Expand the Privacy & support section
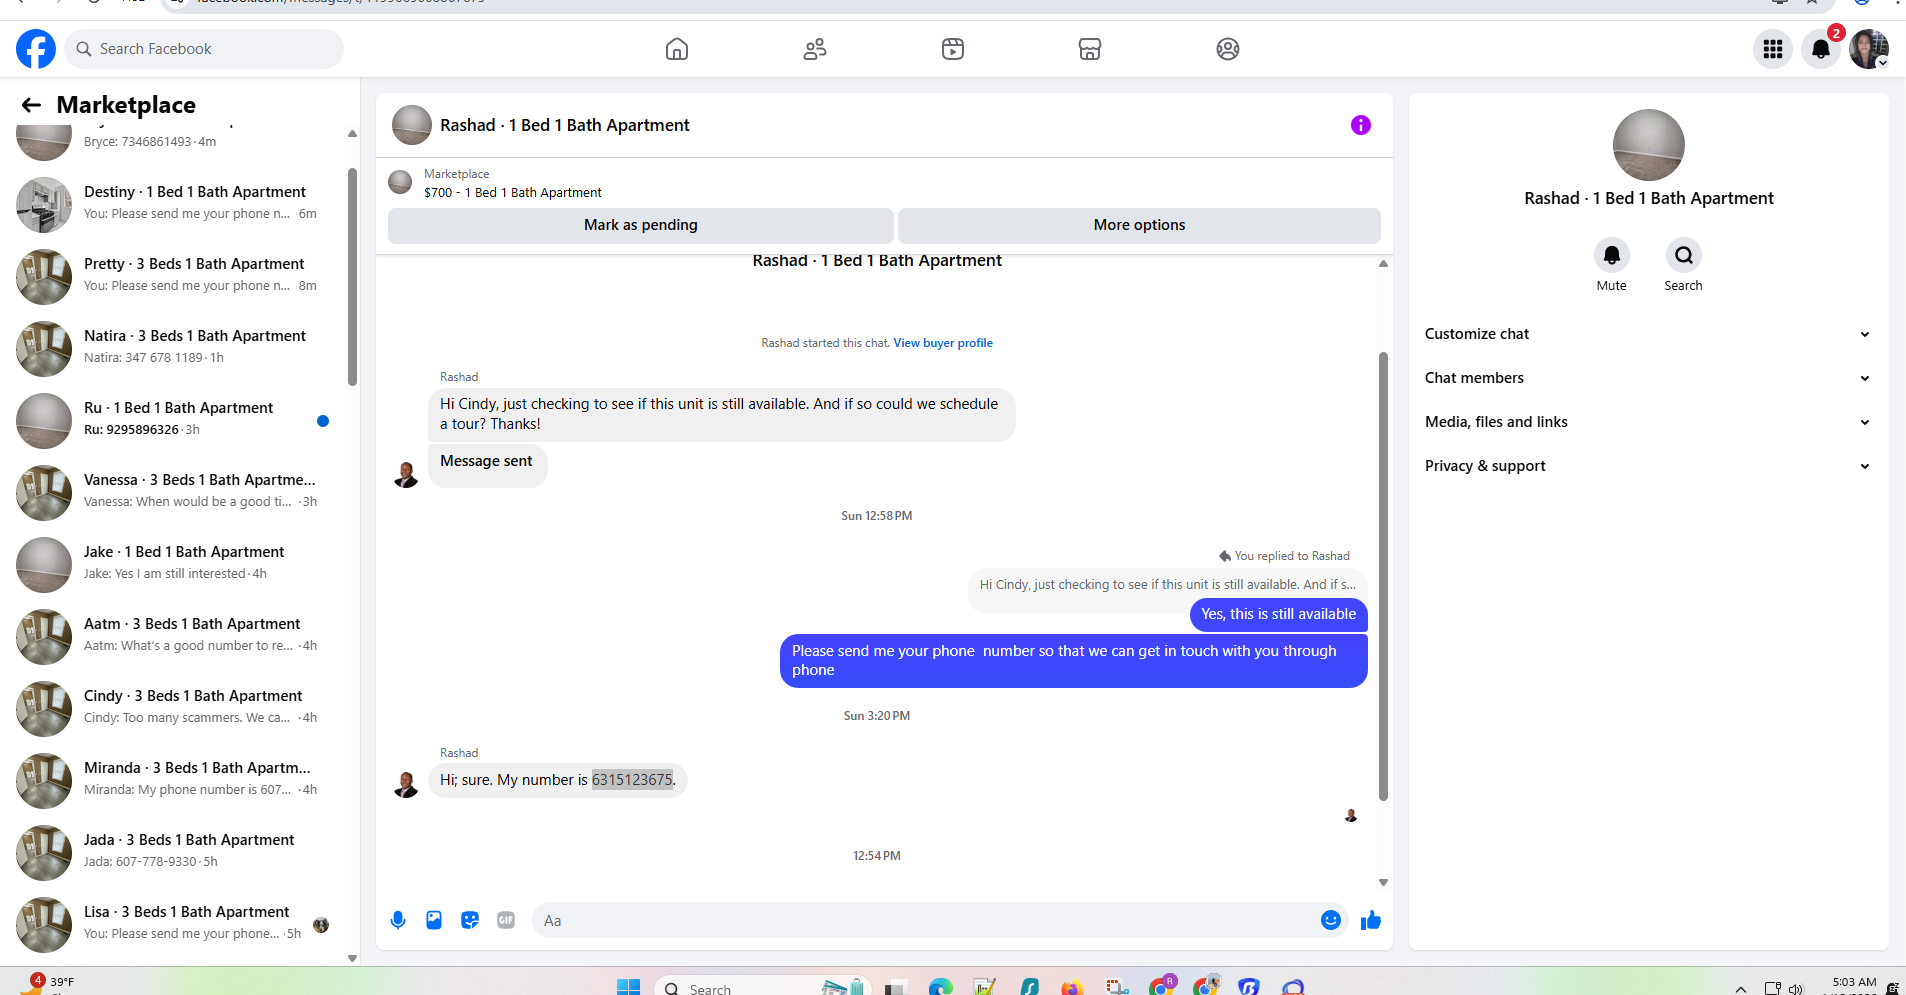The image size is (1906, 995). 1648,466
